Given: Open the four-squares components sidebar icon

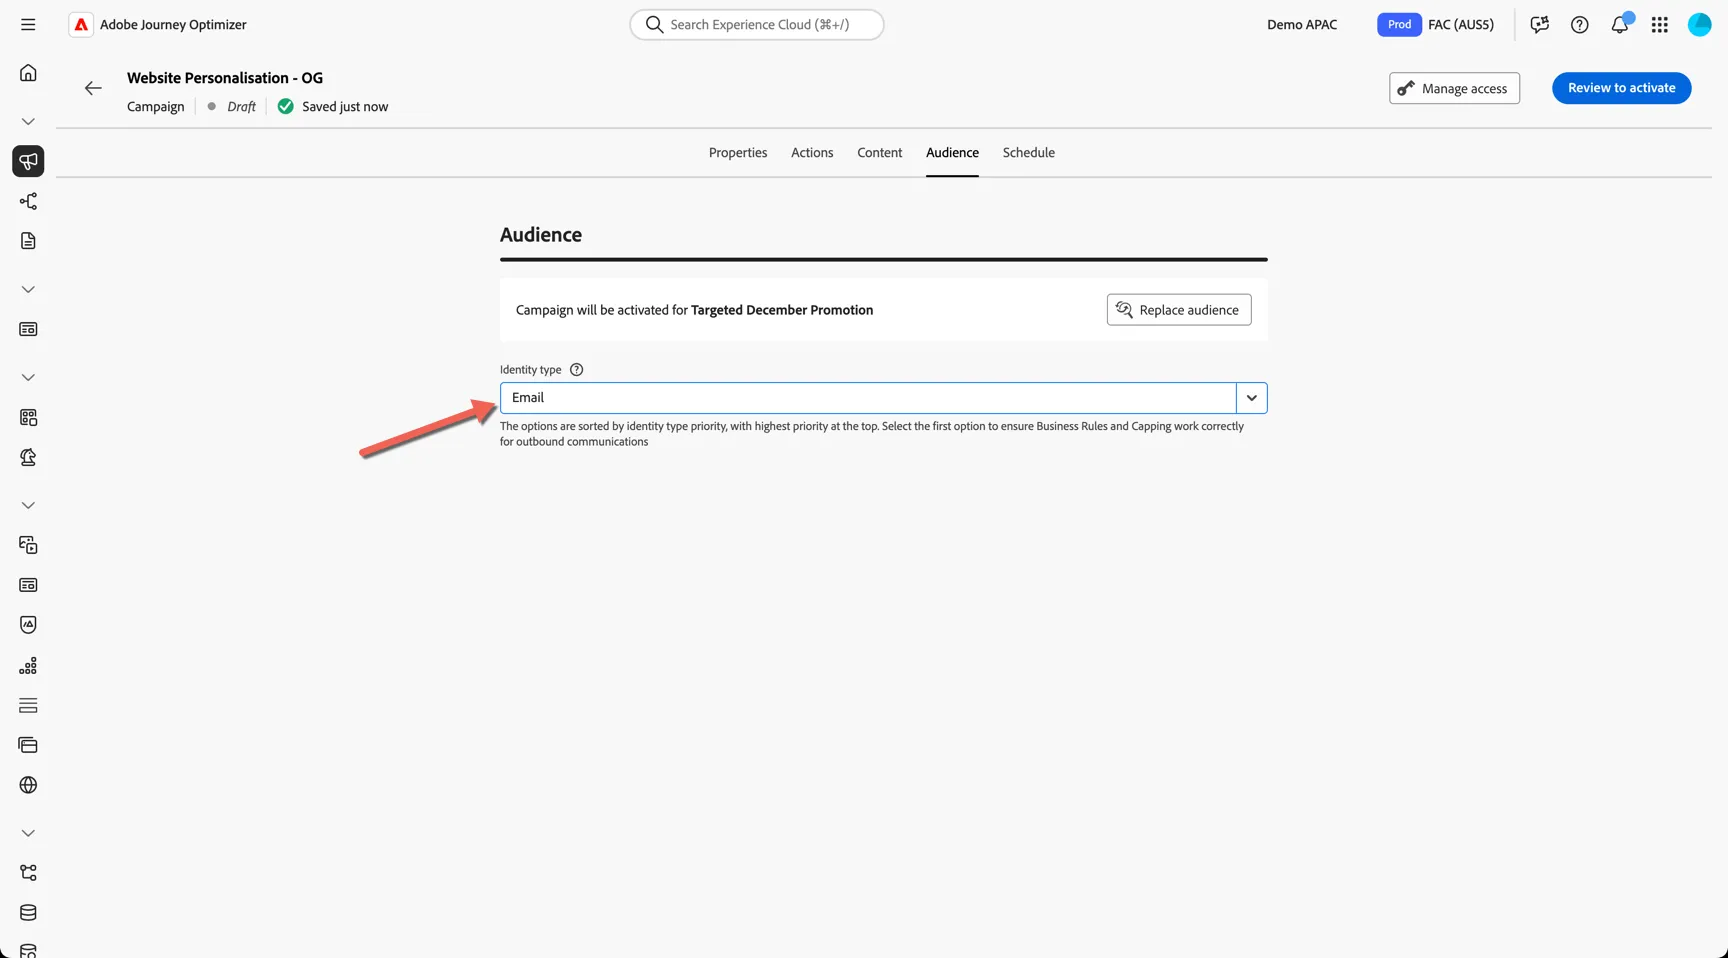Looking at the screenshot, I should click(x=28, y=417).
